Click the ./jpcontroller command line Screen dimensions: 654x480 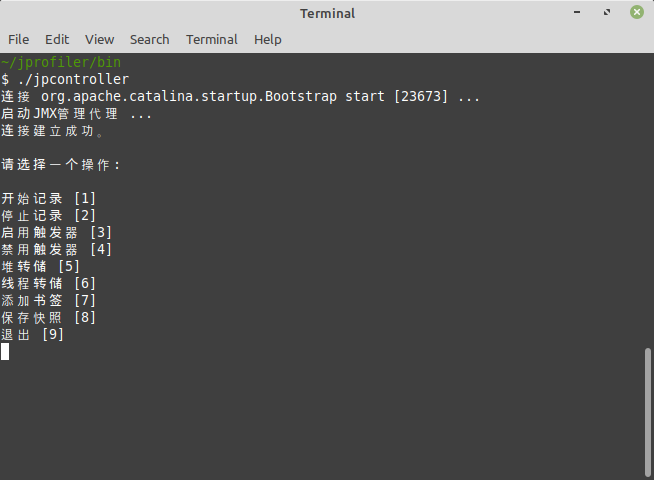65,79
